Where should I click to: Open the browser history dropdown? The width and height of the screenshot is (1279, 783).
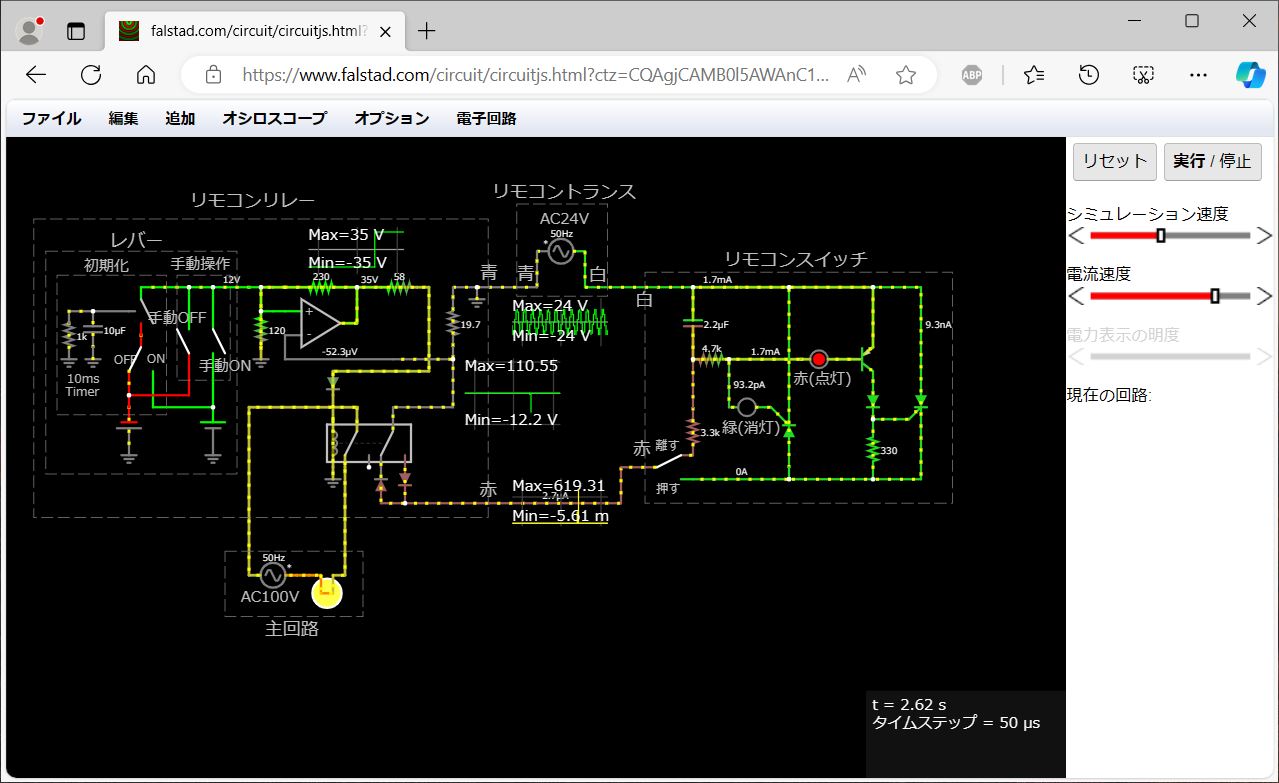coord(1088,75)
